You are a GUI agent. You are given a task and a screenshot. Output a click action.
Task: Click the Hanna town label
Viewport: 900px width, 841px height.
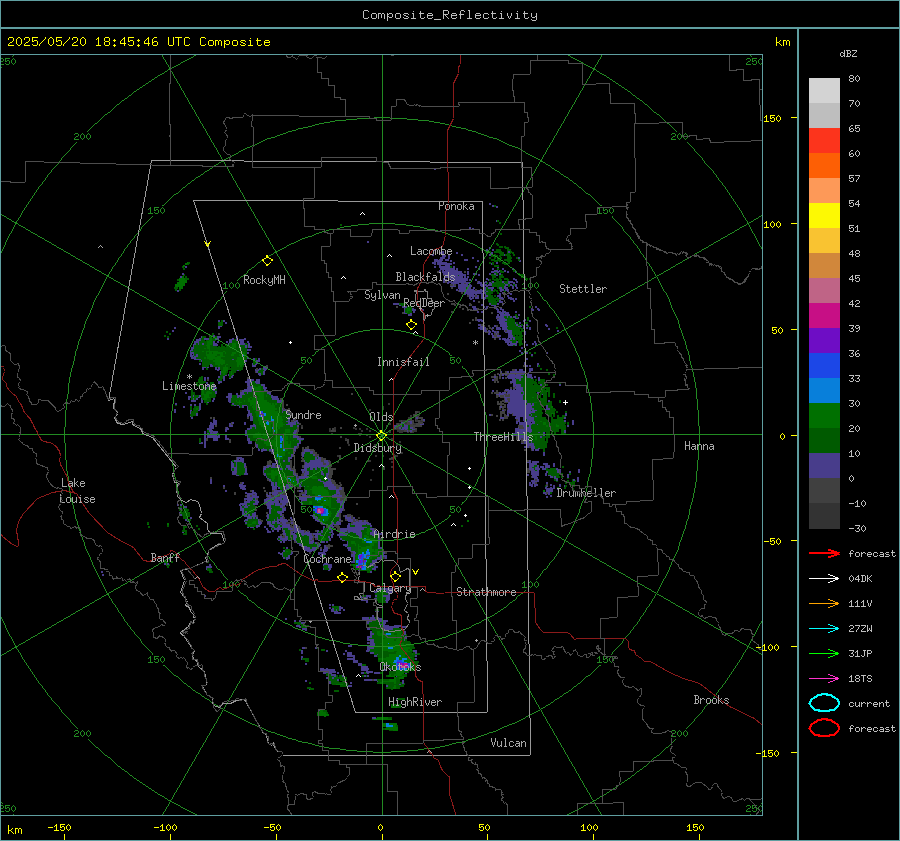pyautogui.click(x=699, y=446)
